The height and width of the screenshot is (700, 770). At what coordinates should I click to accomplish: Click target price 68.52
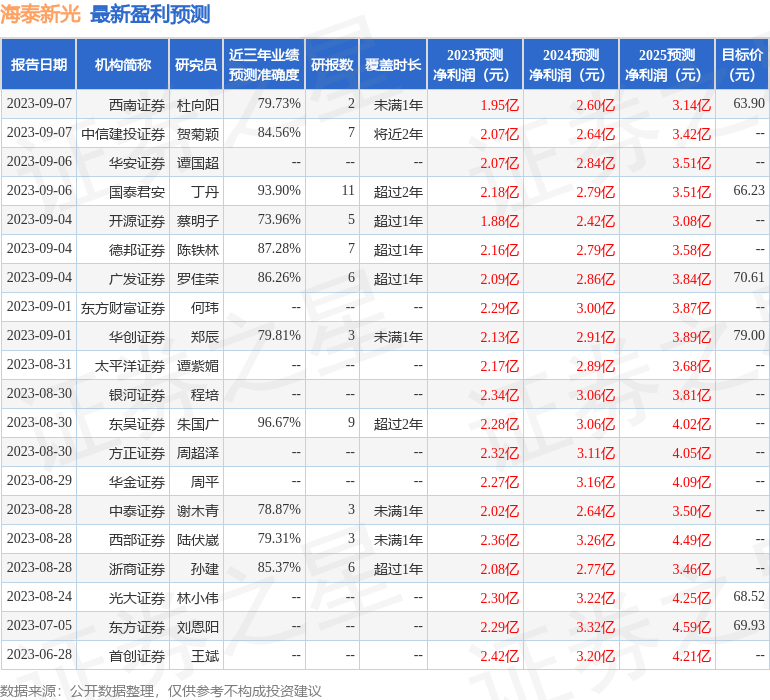tap(749, 596)
